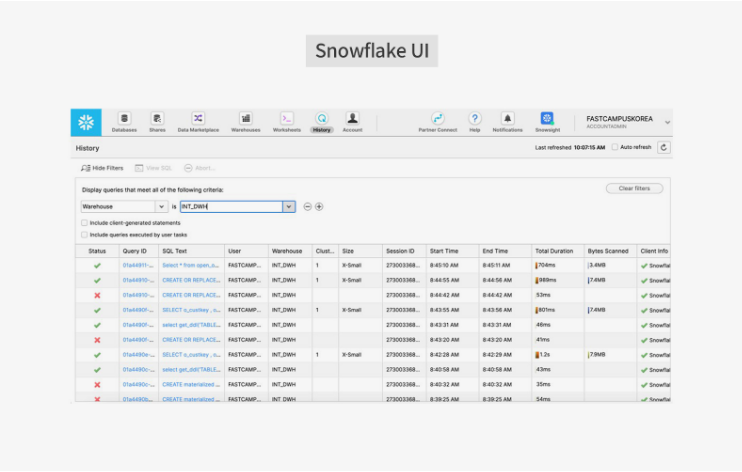Click the red X status at 8:43:20 AM
Image resolution: width=742 pixels, height=472 pixels.
pyautogui.click(x=97, y=340)
